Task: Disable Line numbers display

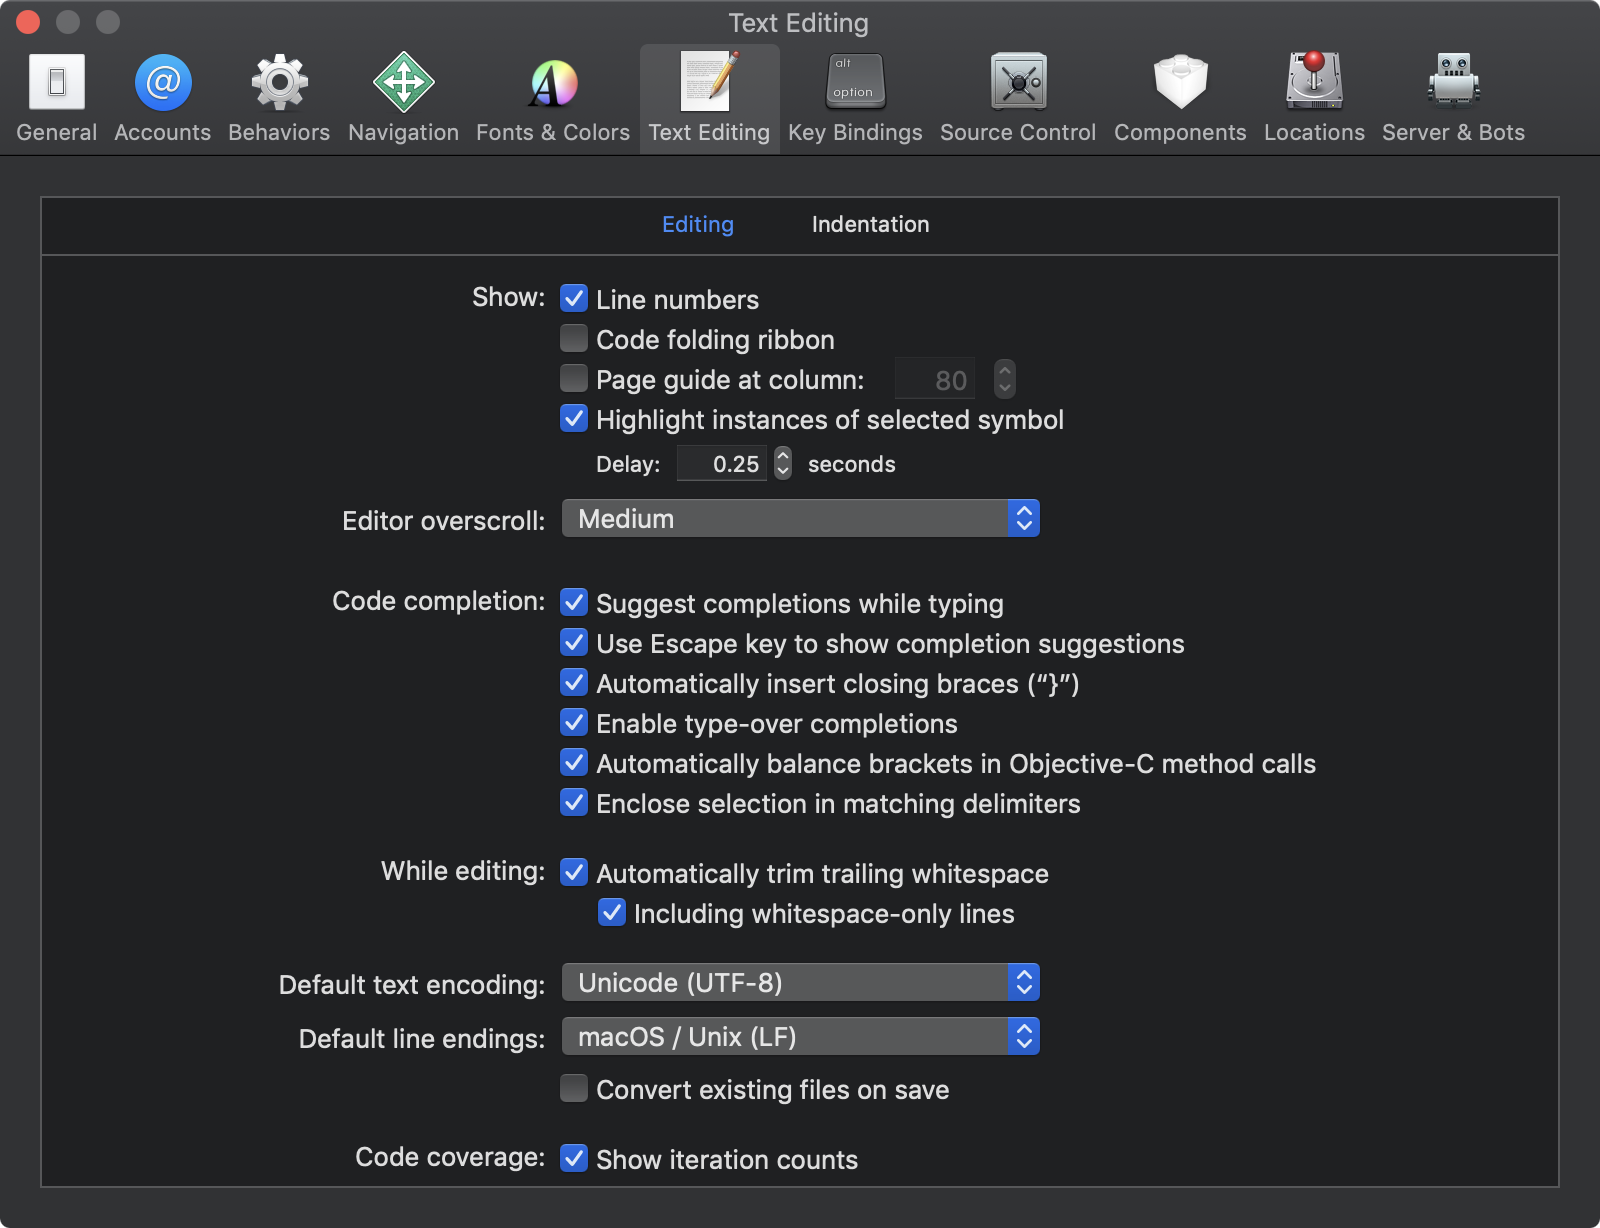Action: [x=574, y=298]
